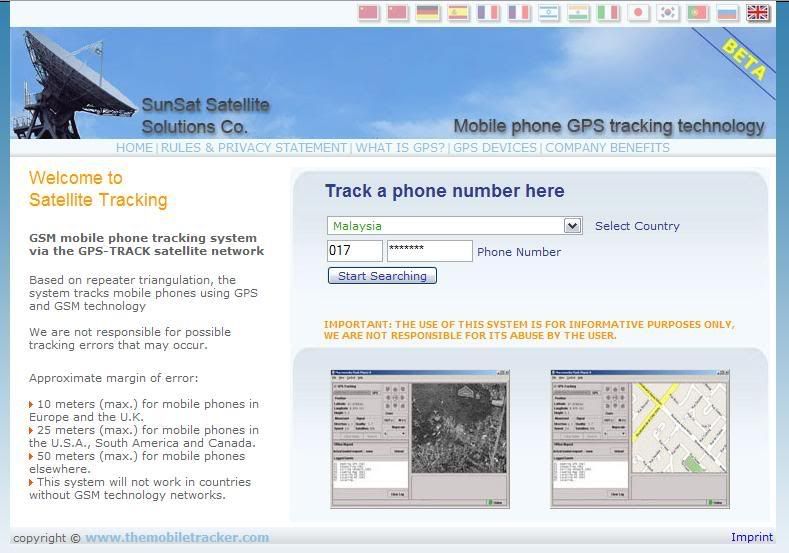Open RULES & PRIVACY STATEMENT page
This screenshot has width=789, height=553.
pos(254,147)
